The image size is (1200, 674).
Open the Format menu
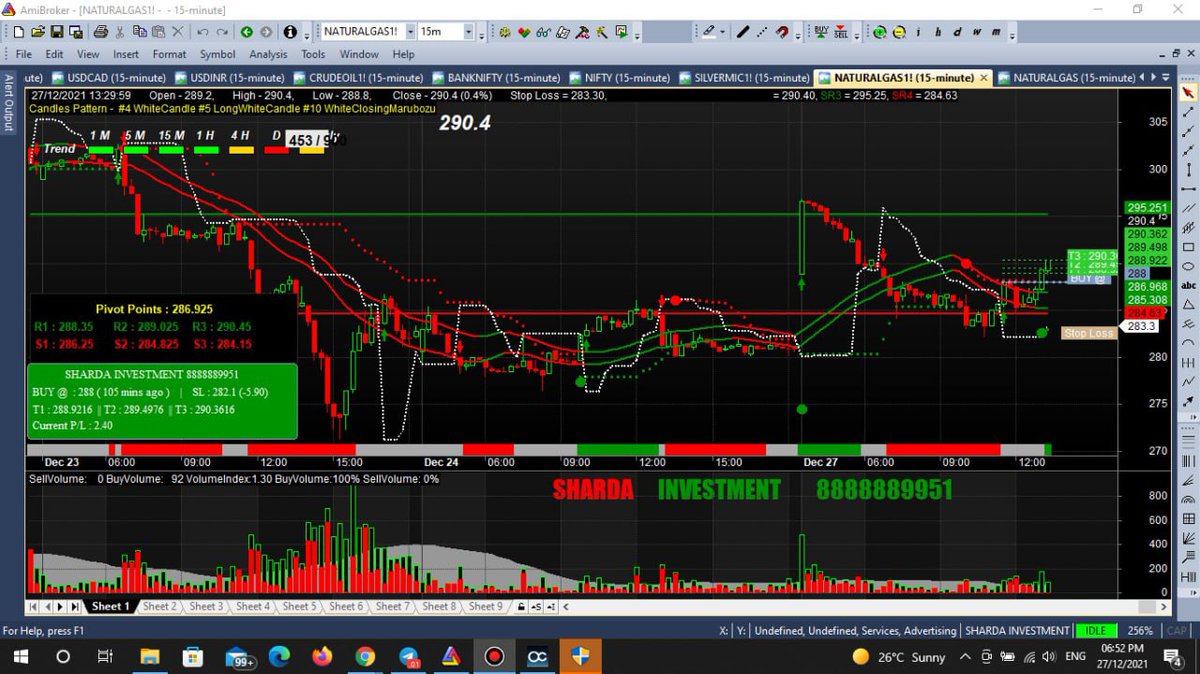[x=169, y=54]
